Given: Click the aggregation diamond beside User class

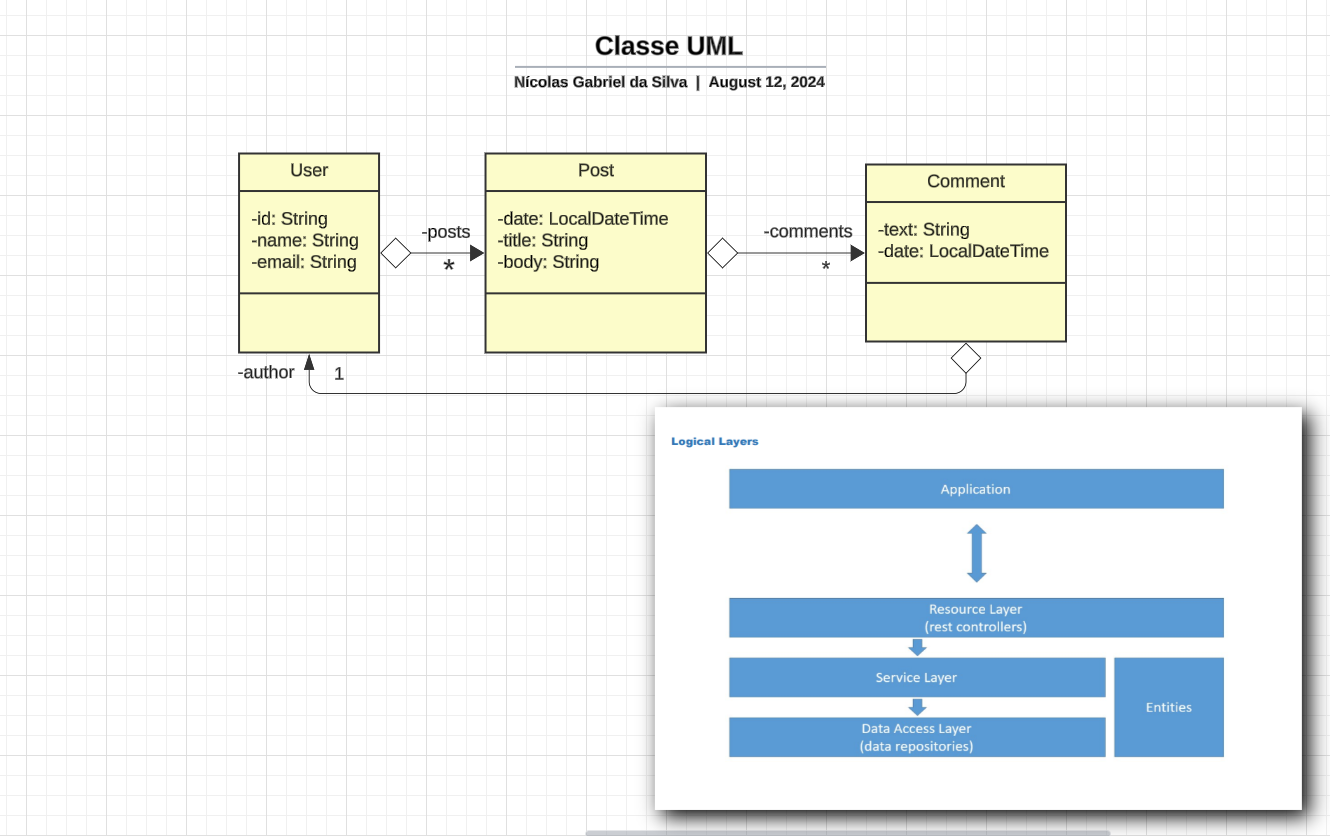Looking at the screenshot, I should tap(396, 253).
